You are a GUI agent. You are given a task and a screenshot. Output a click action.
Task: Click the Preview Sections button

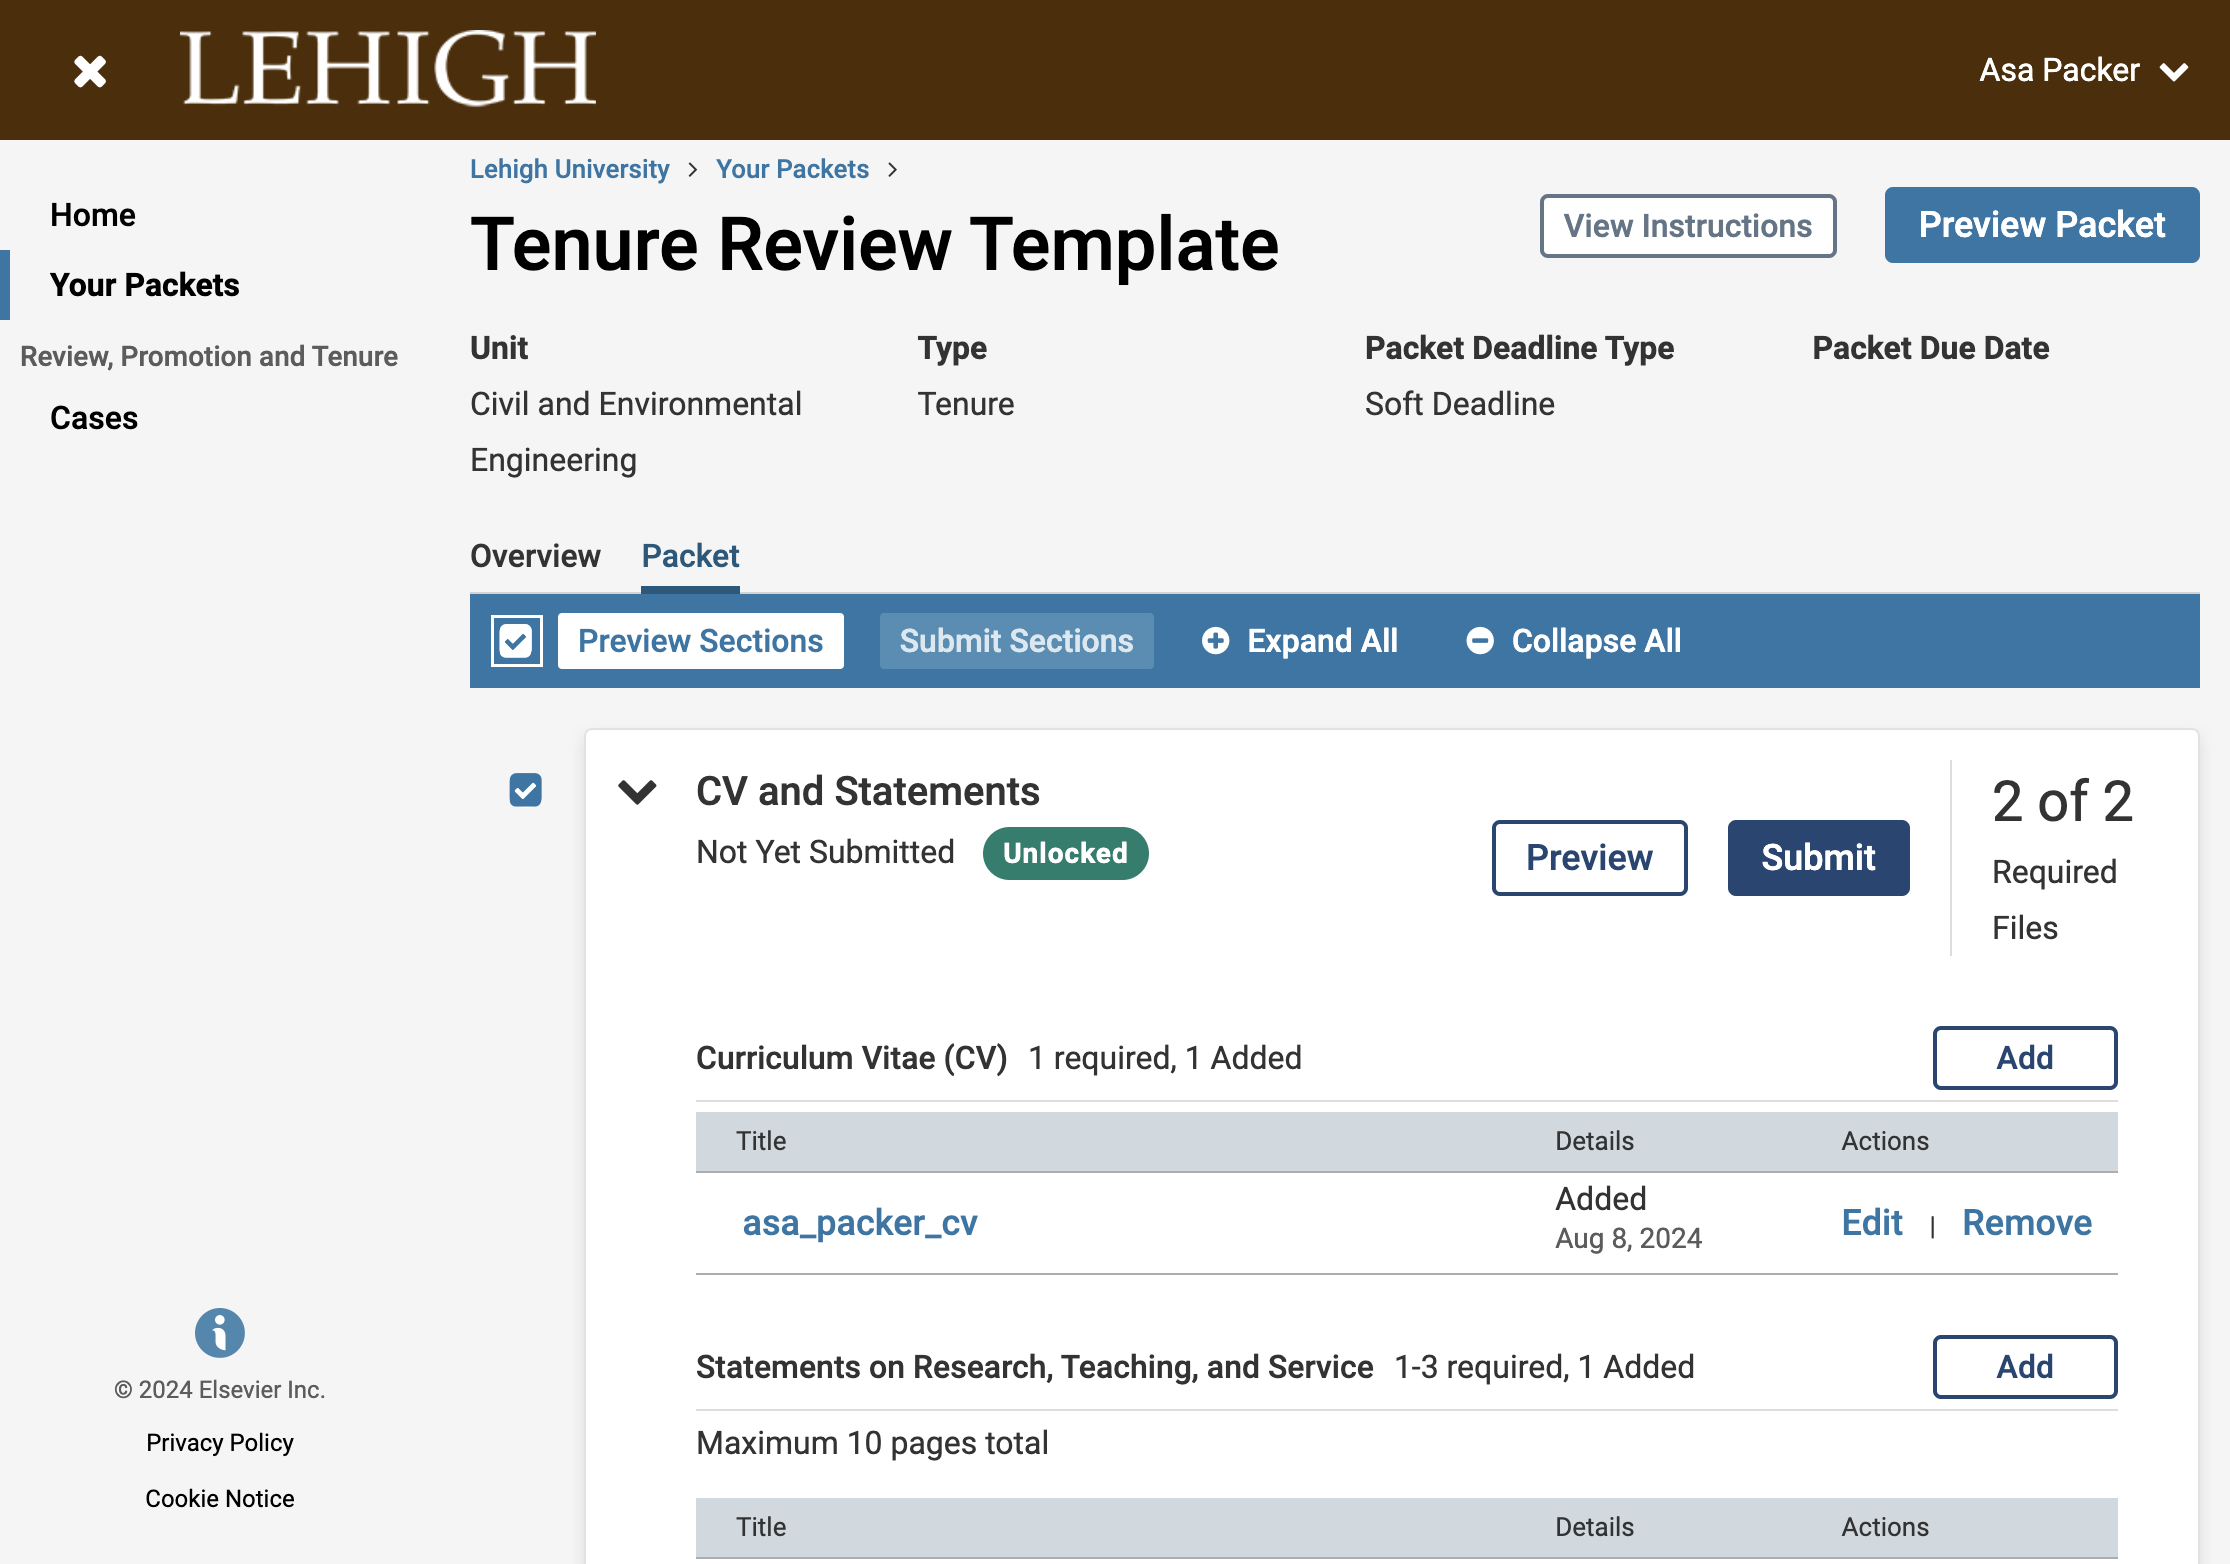click(x=701, y=641)
